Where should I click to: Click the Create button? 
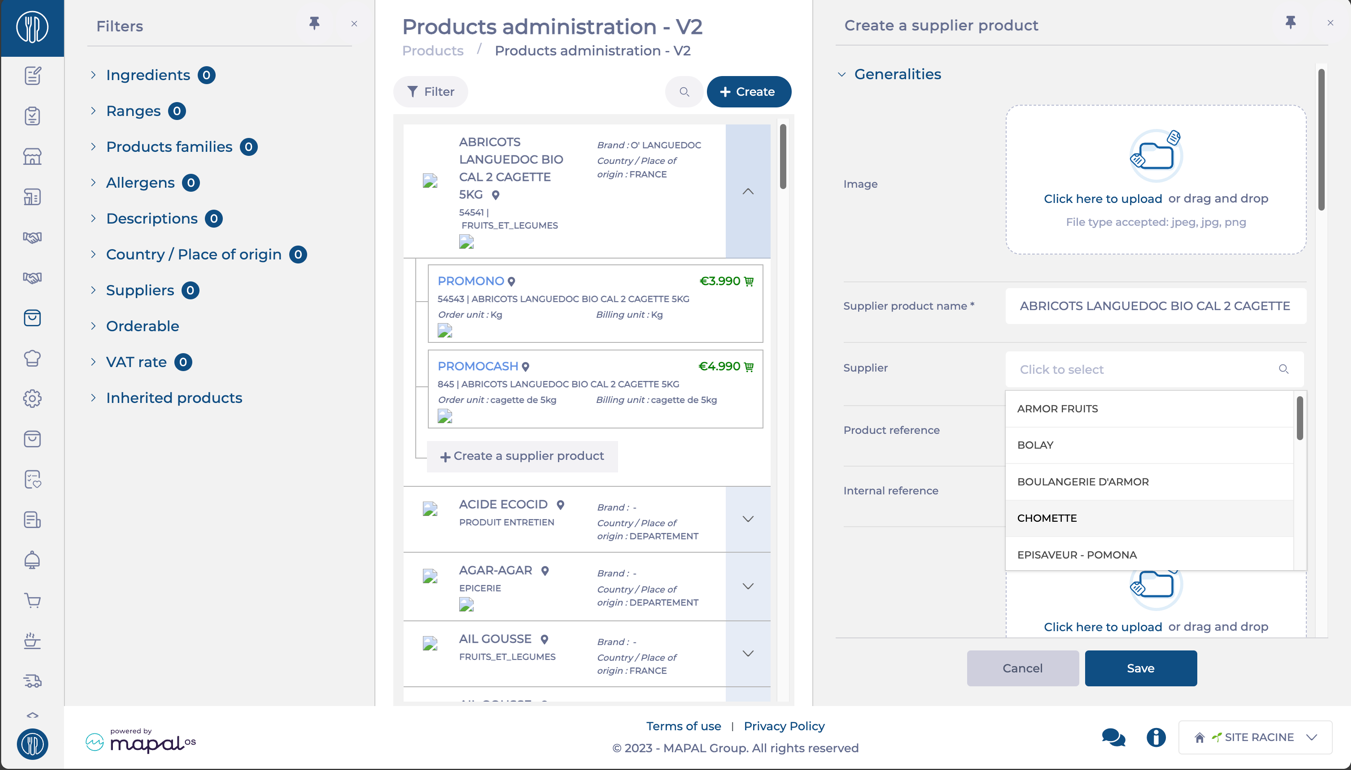pos(749,92)
